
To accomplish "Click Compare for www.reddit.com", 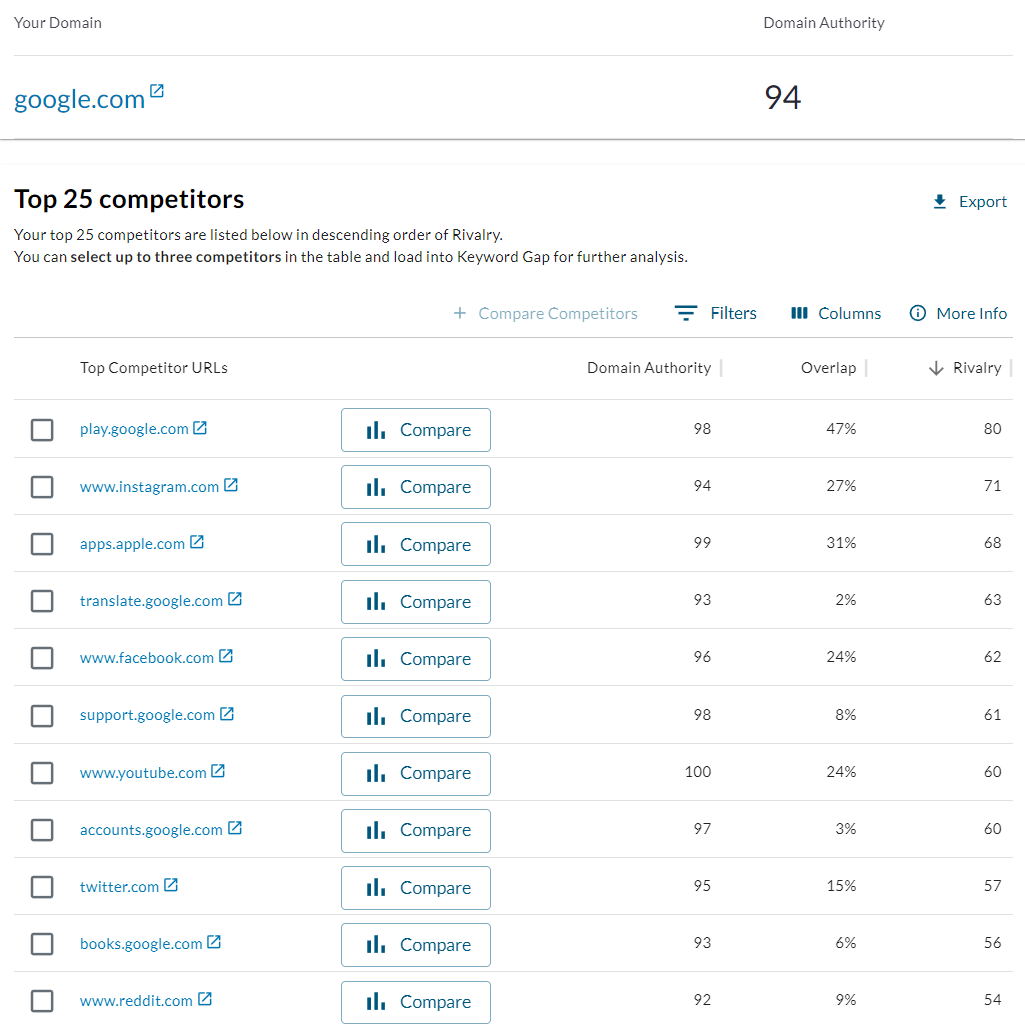I will coord(416,1002).
